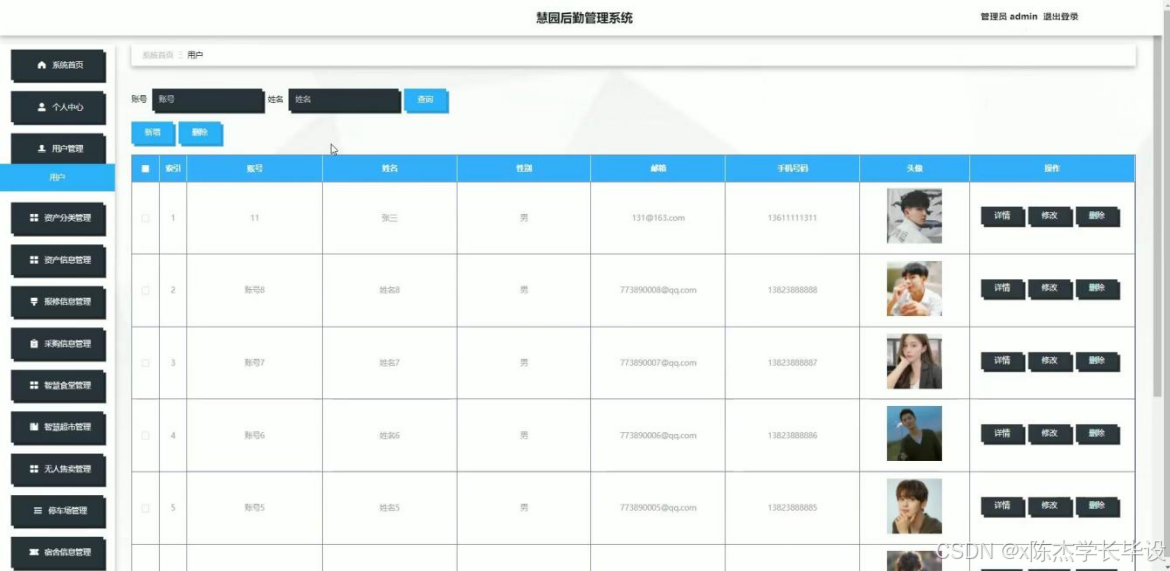Check the checkbox for row 账号6
This screenshot has width=1170, height=571.
146,435
